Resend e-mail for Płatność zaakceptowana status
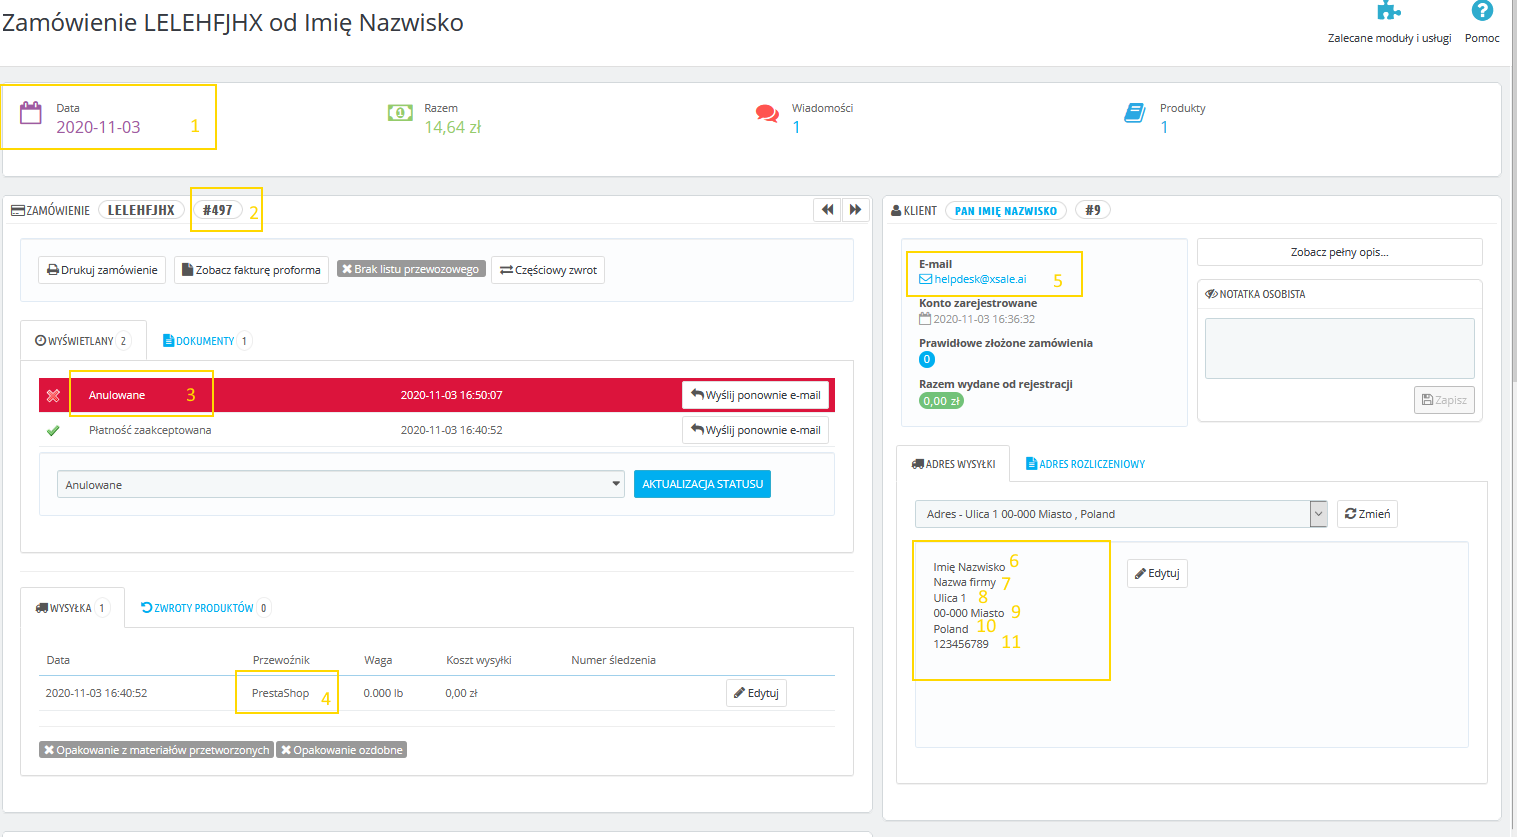This screenshot has width=1517, height=837. click(755, 430)
